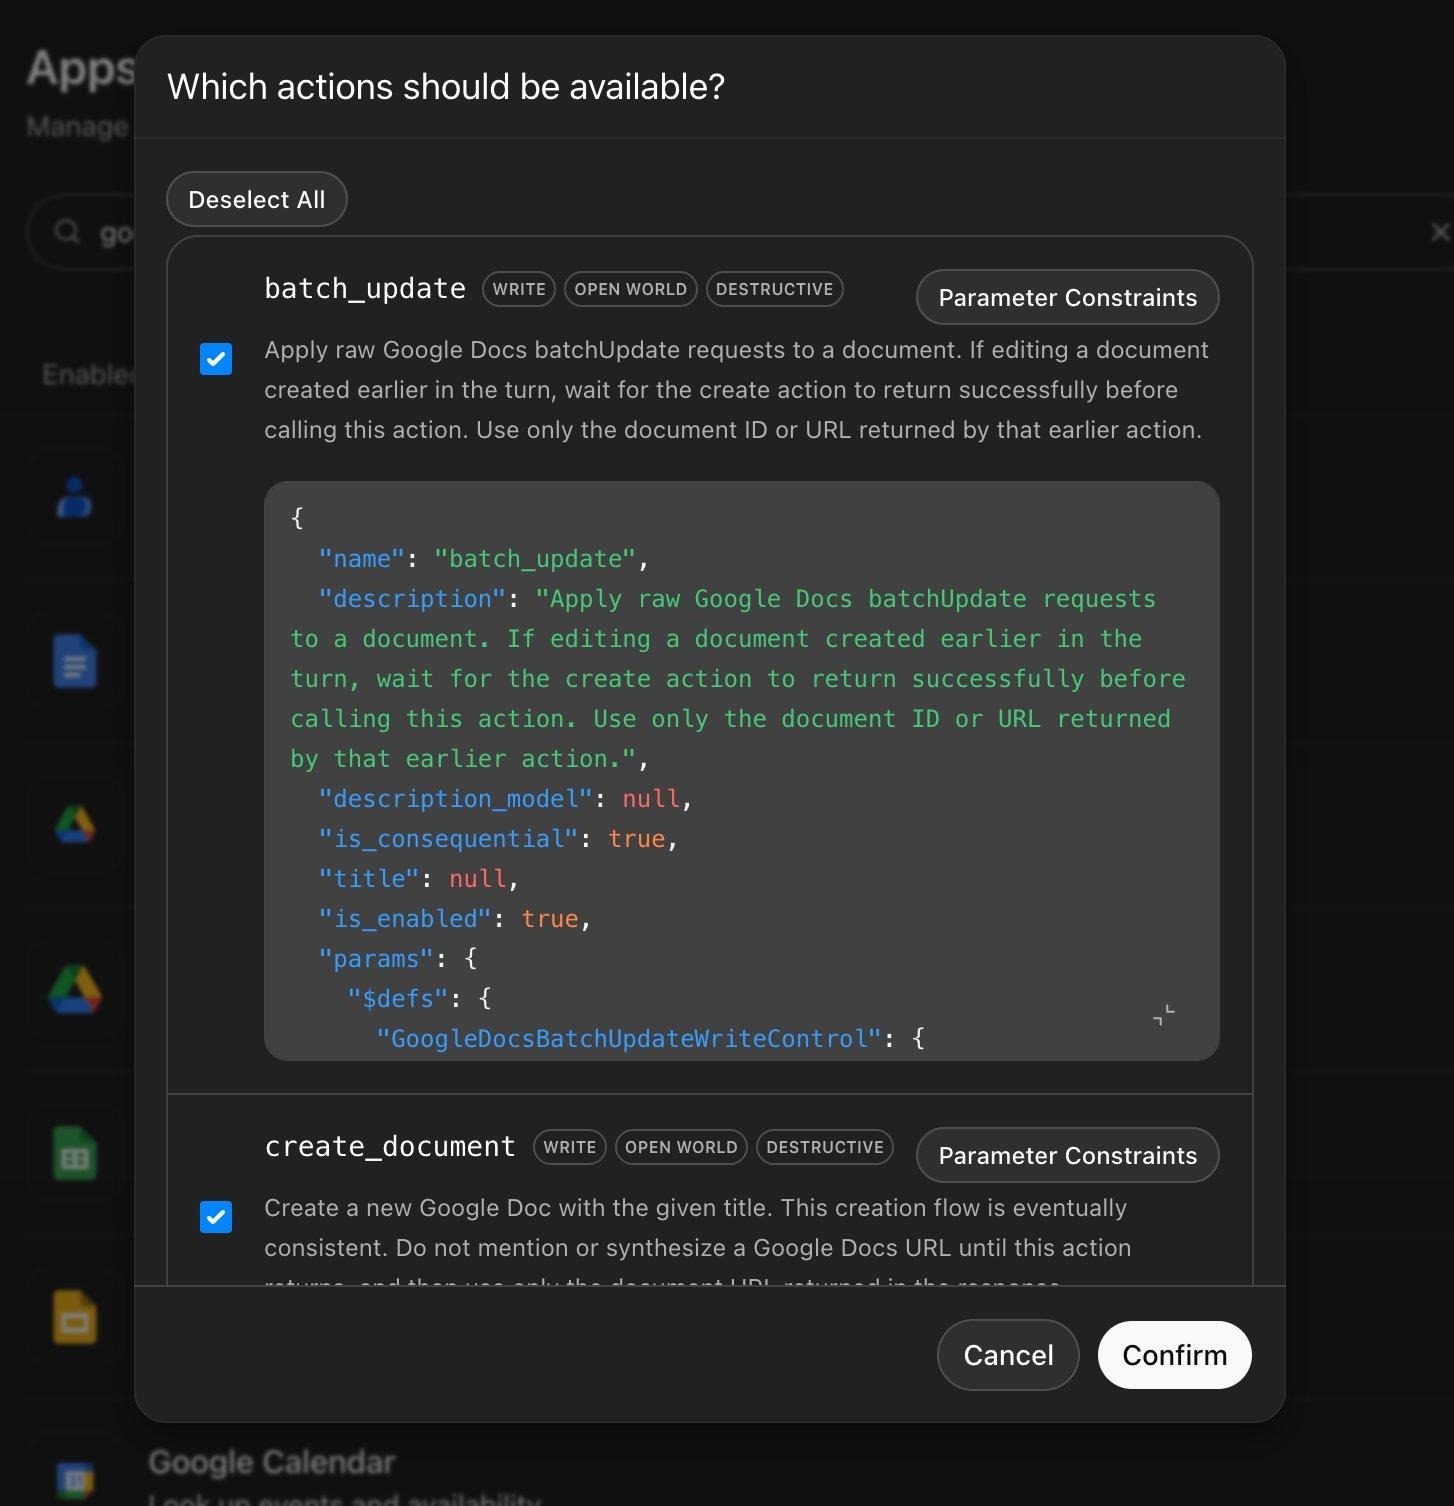Uncheck the create_document action checkbox
Screen dimensions: 1454x1506
point(216,1217)
